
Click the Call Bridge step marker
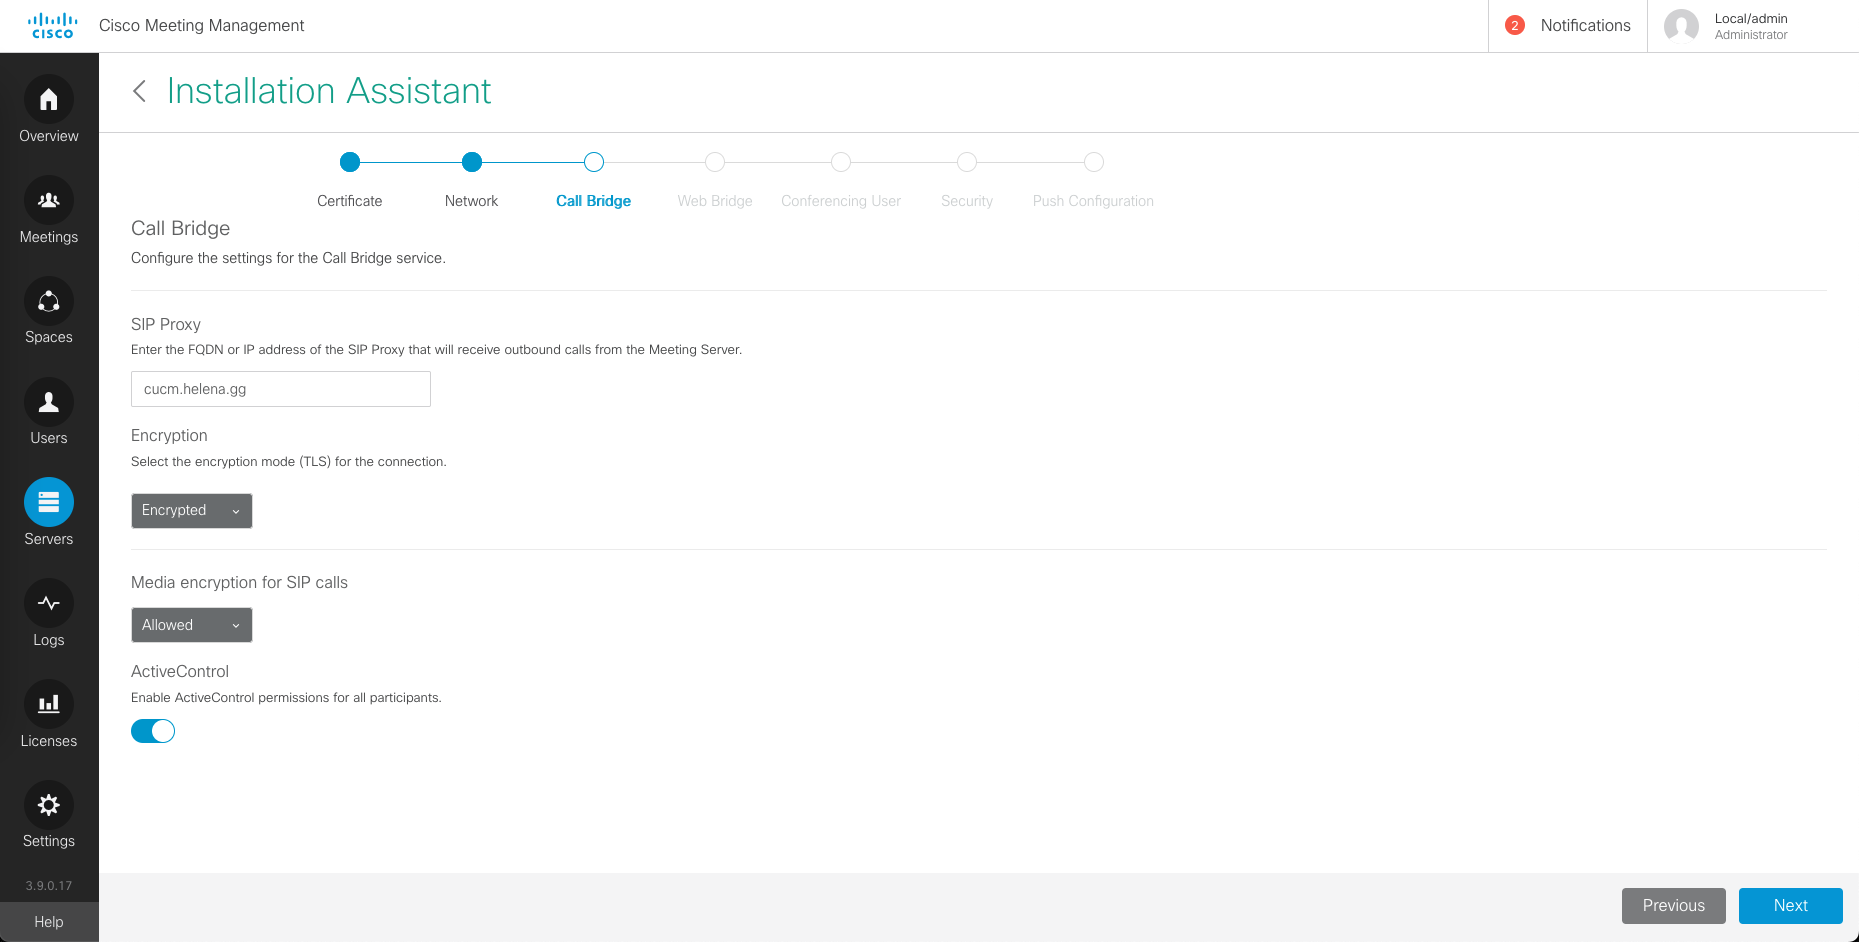[594, 162]
